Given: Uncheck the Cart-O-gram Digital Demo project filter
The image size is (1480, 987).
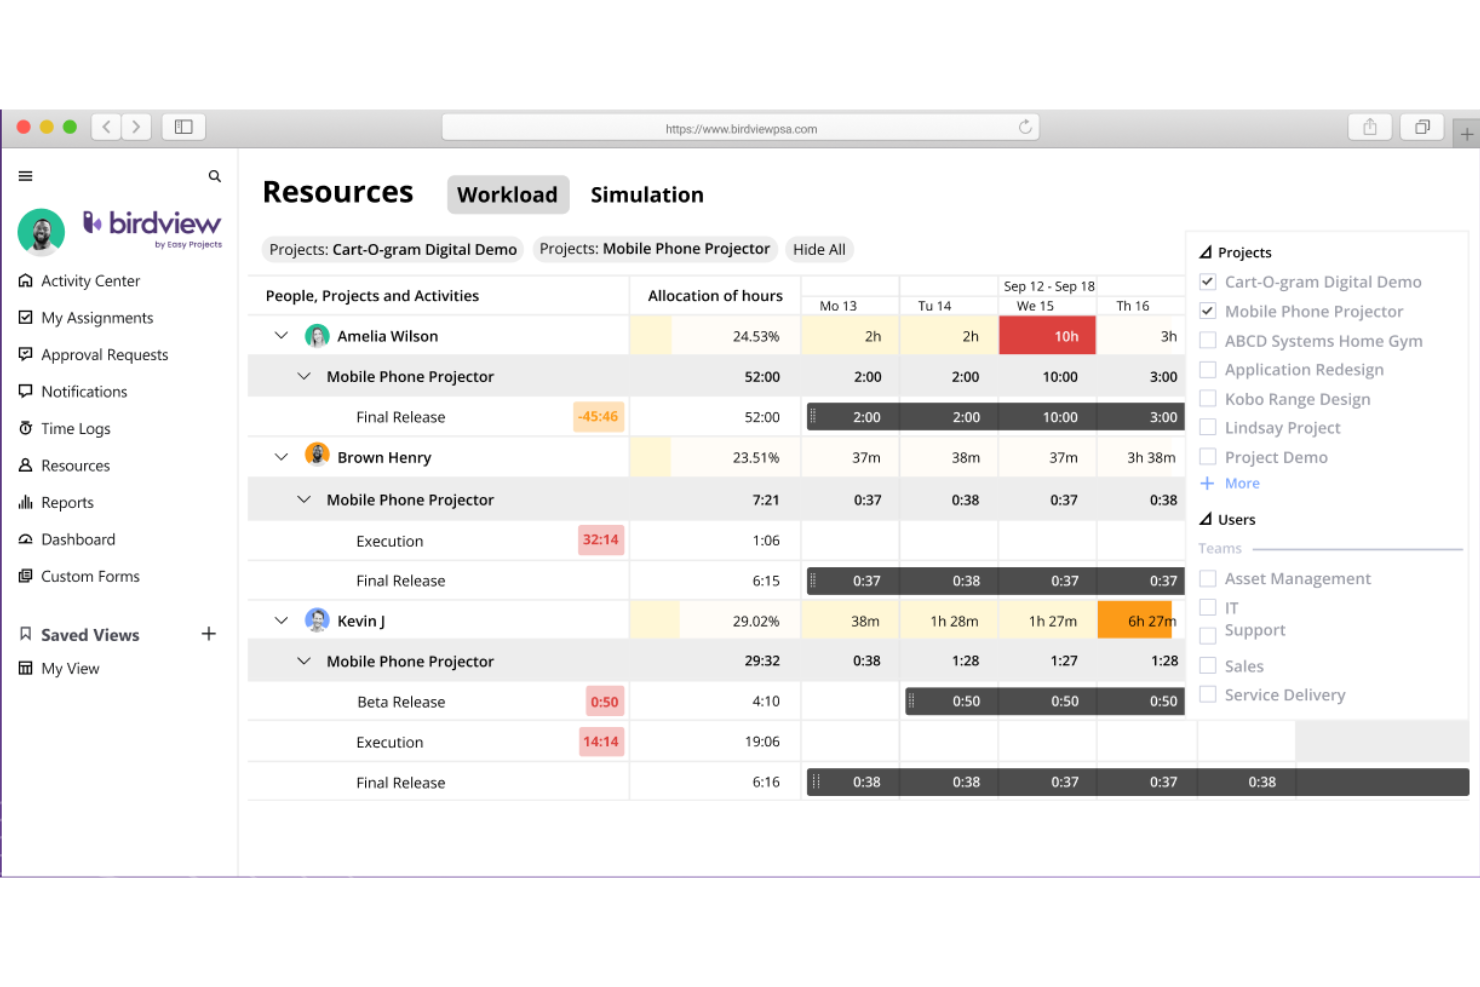Looking at the screenshot, I should pos(1208,282).
